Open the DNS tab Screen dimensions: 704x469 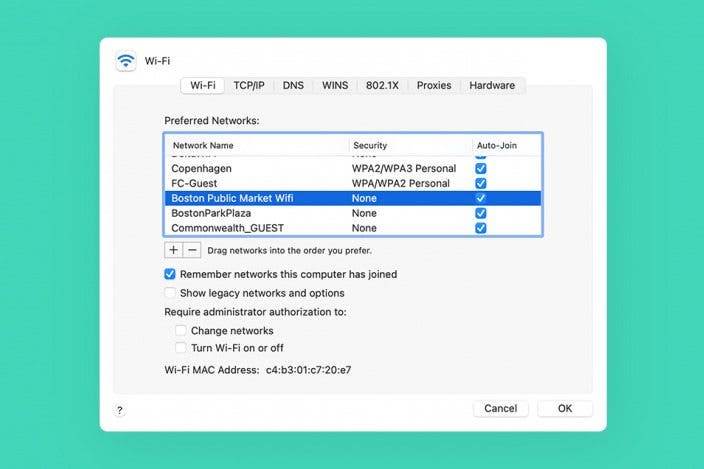coord(293,86)
